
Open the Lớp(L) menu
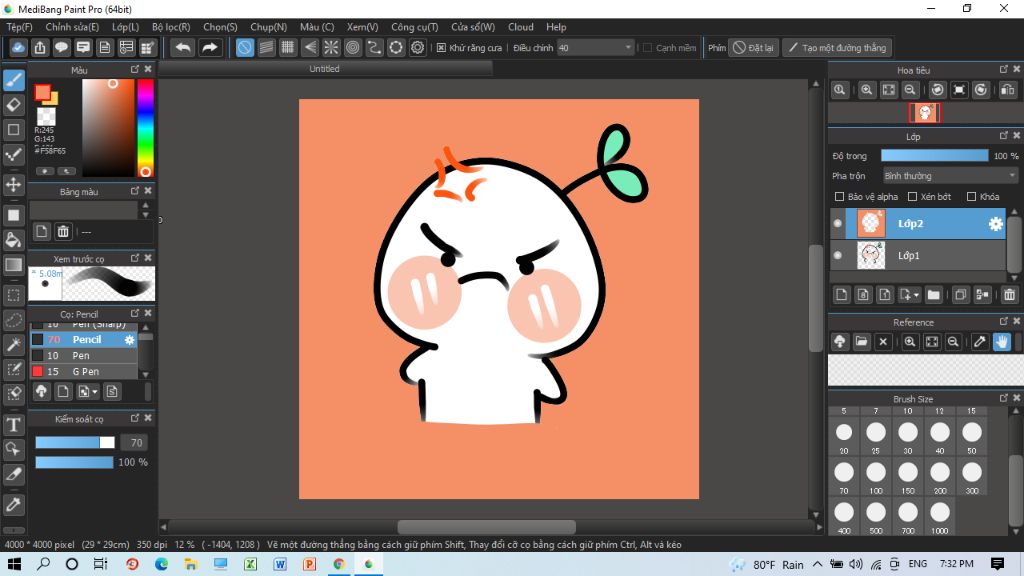click(x=125, y=27)
